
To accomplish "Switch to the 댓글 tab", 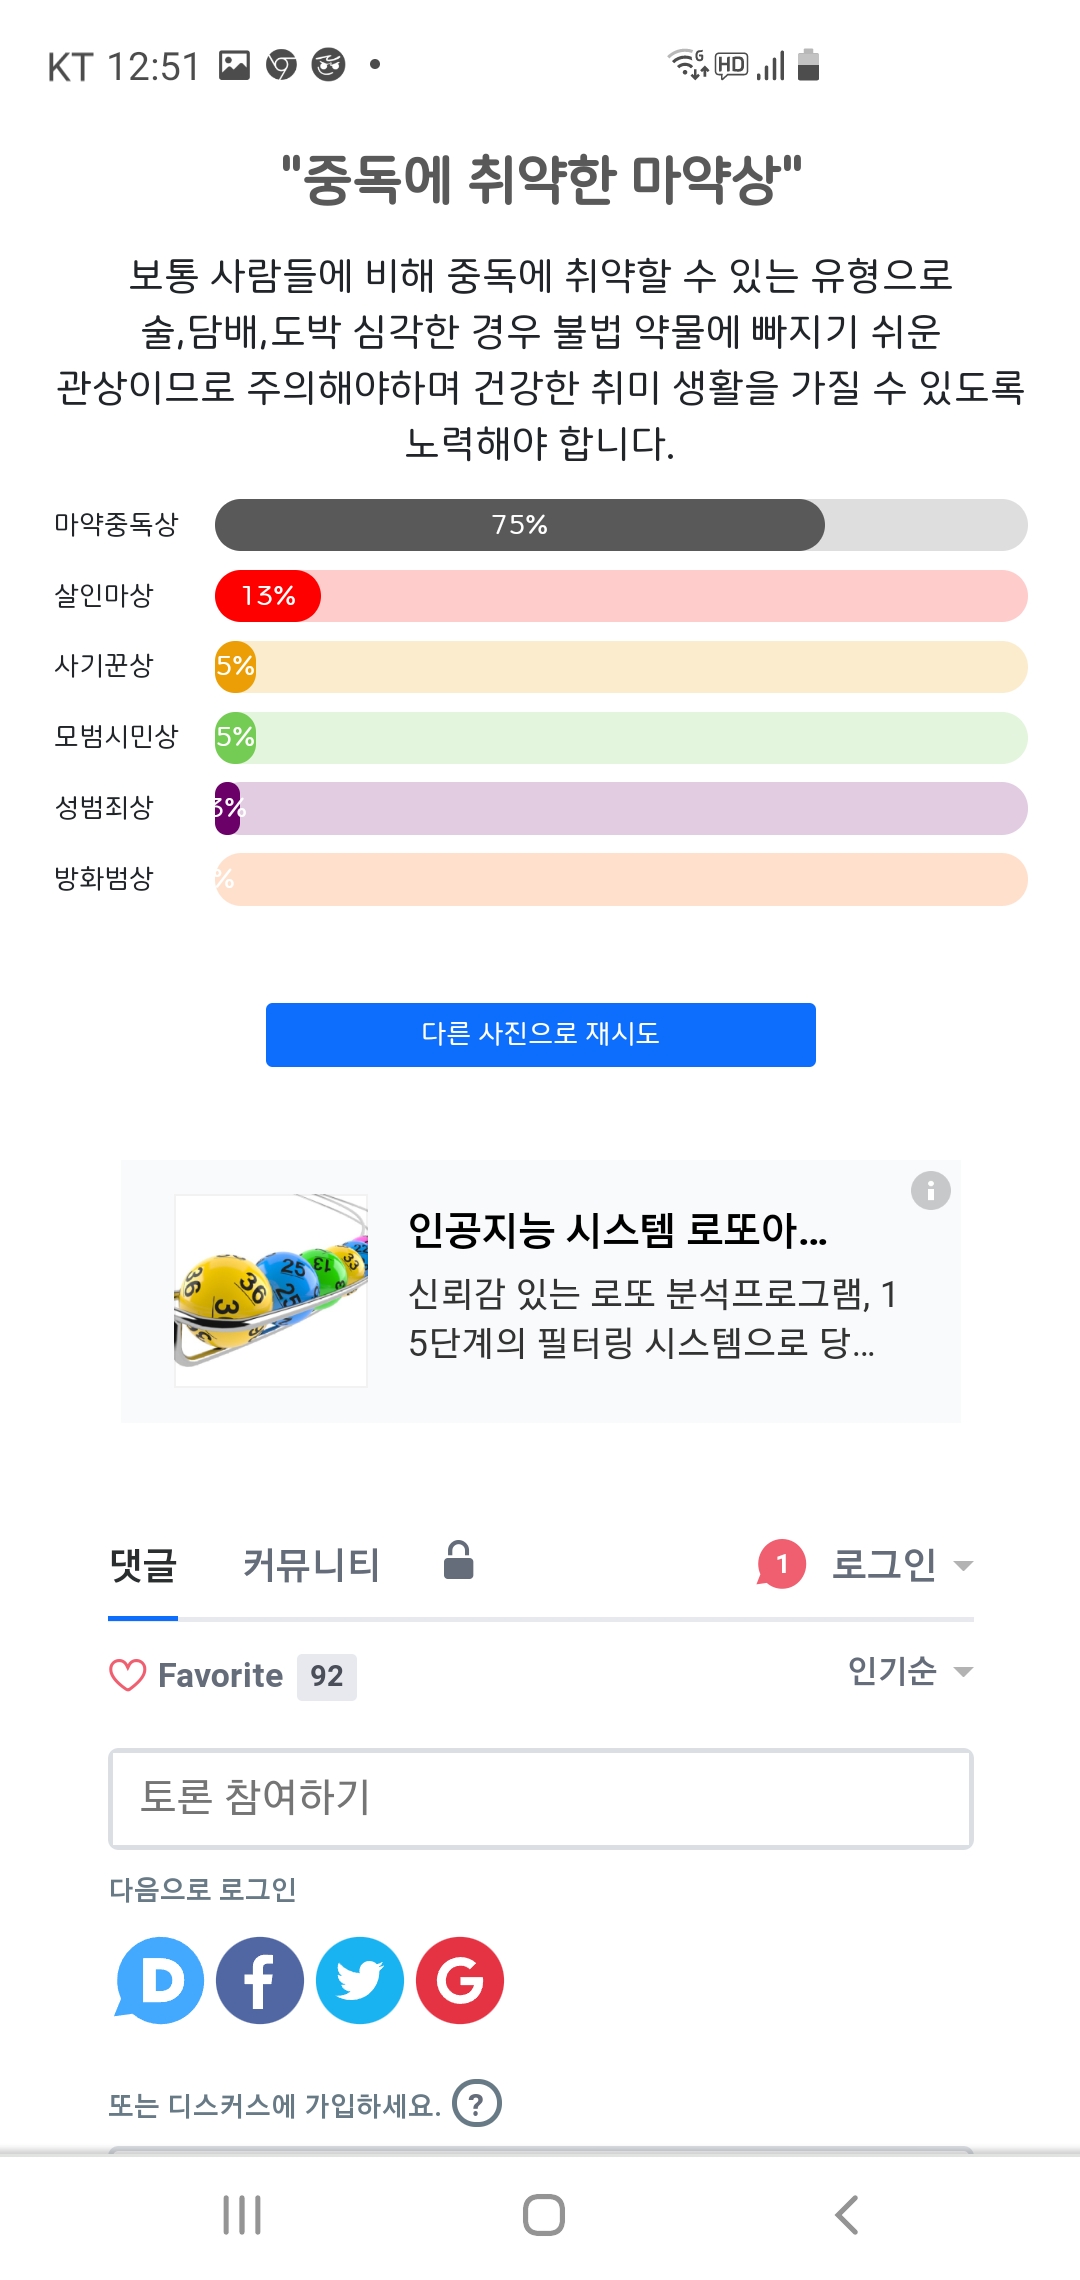I will [143, 1565].
